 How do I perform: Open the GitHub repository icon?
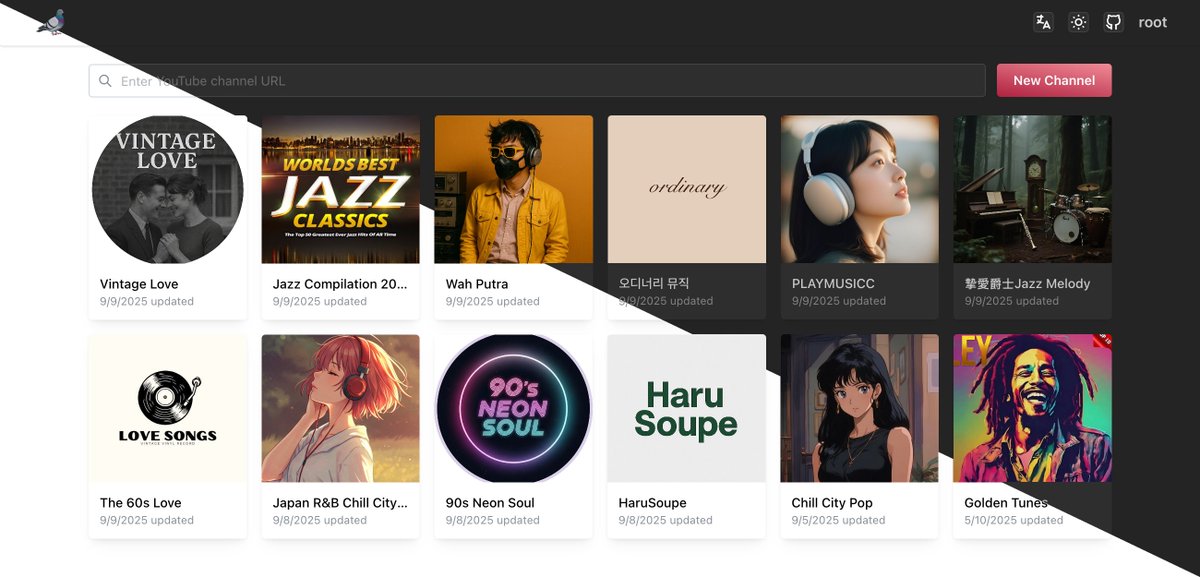click(1113, 22)
